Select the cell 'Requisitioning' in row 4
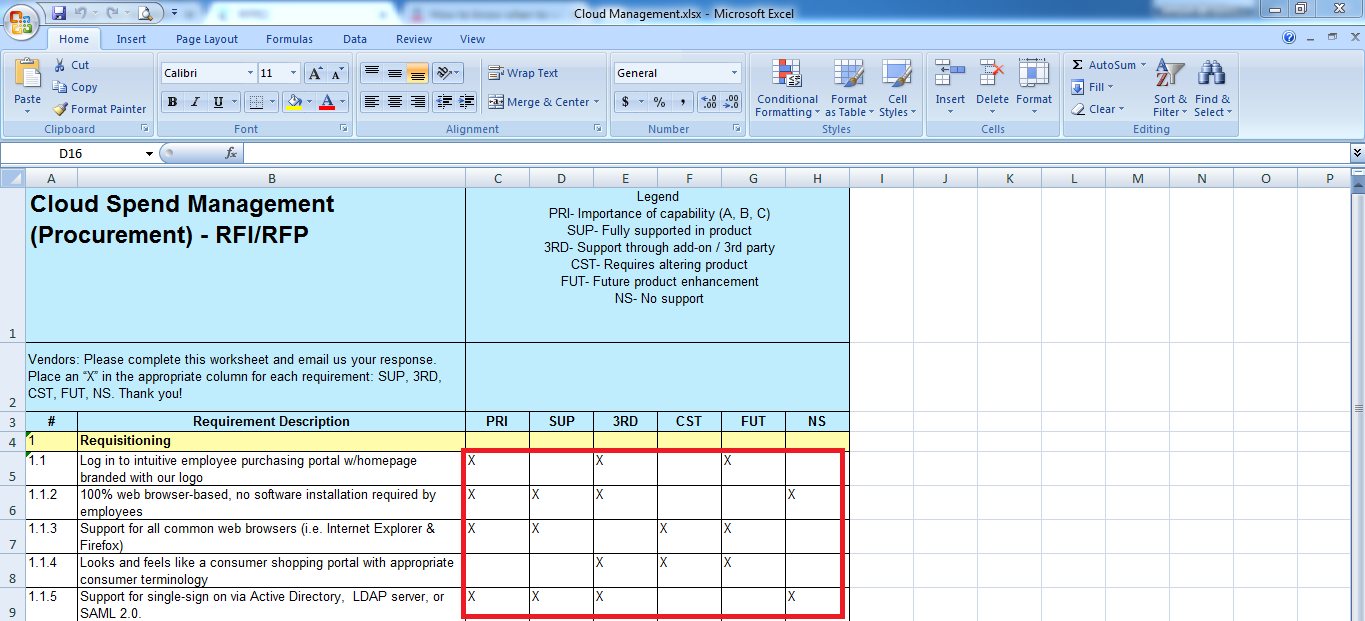The height and width of the screenshot is (621, 1365). point(271,440)
